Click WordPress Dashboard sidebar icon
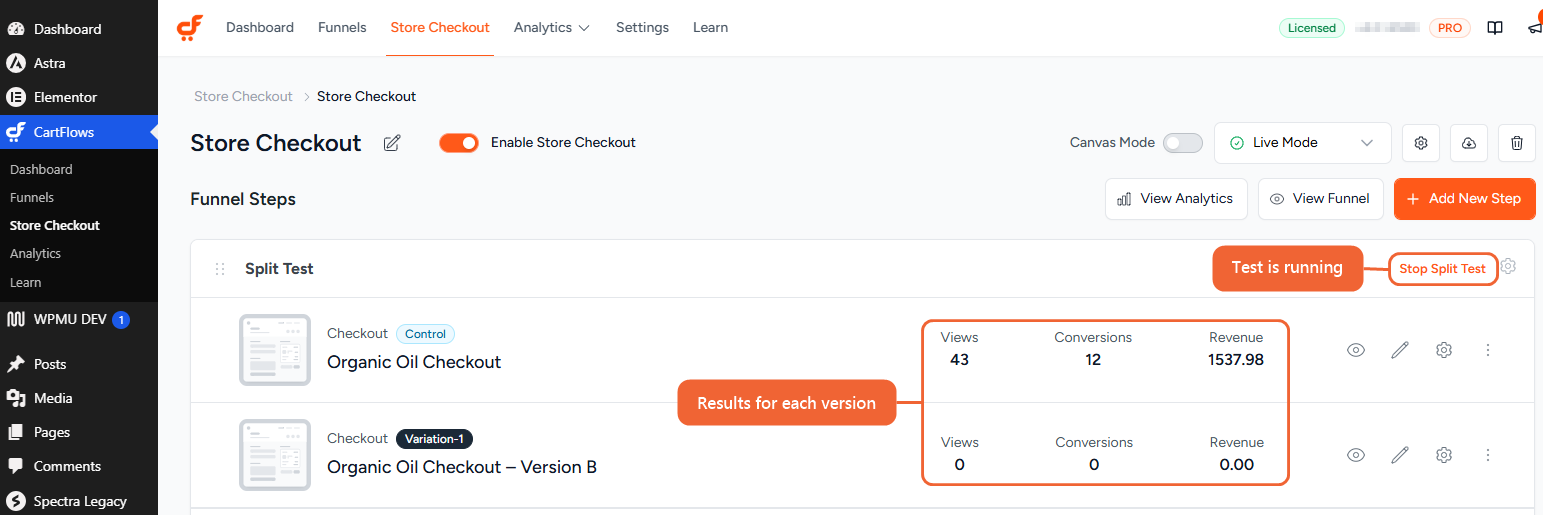Viewport: 1543px width, 515px height. click(x=16, y=29)
